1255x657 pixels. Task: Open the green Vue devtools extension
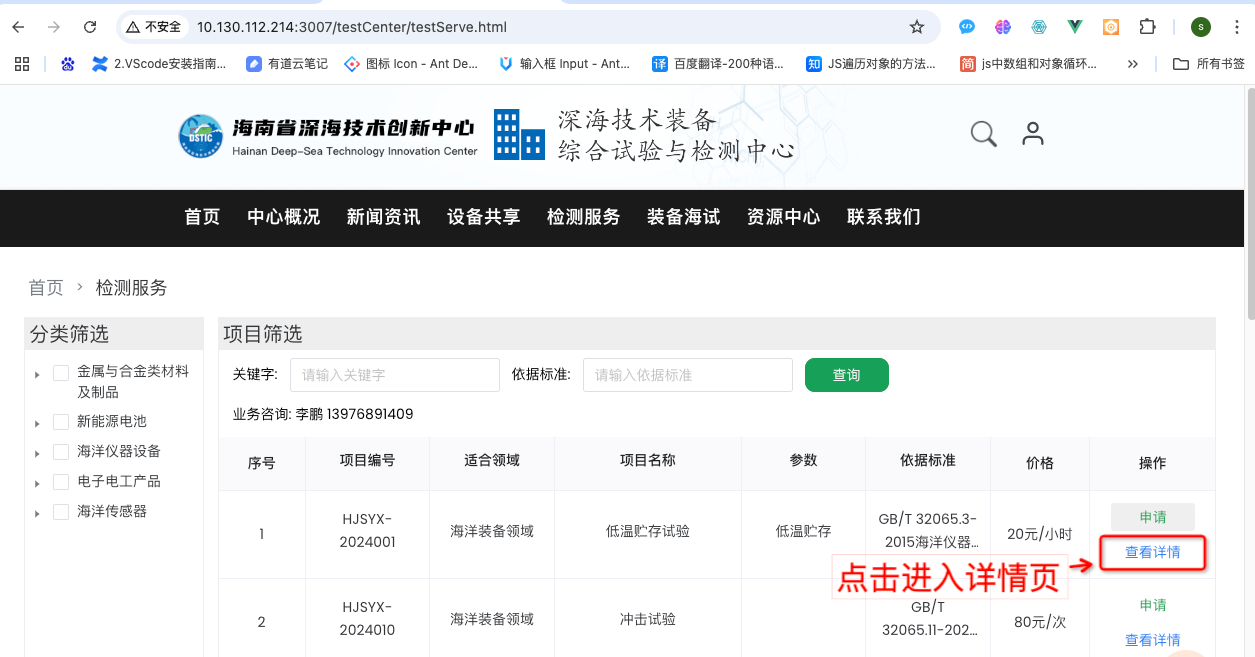tap(1075, 27)
